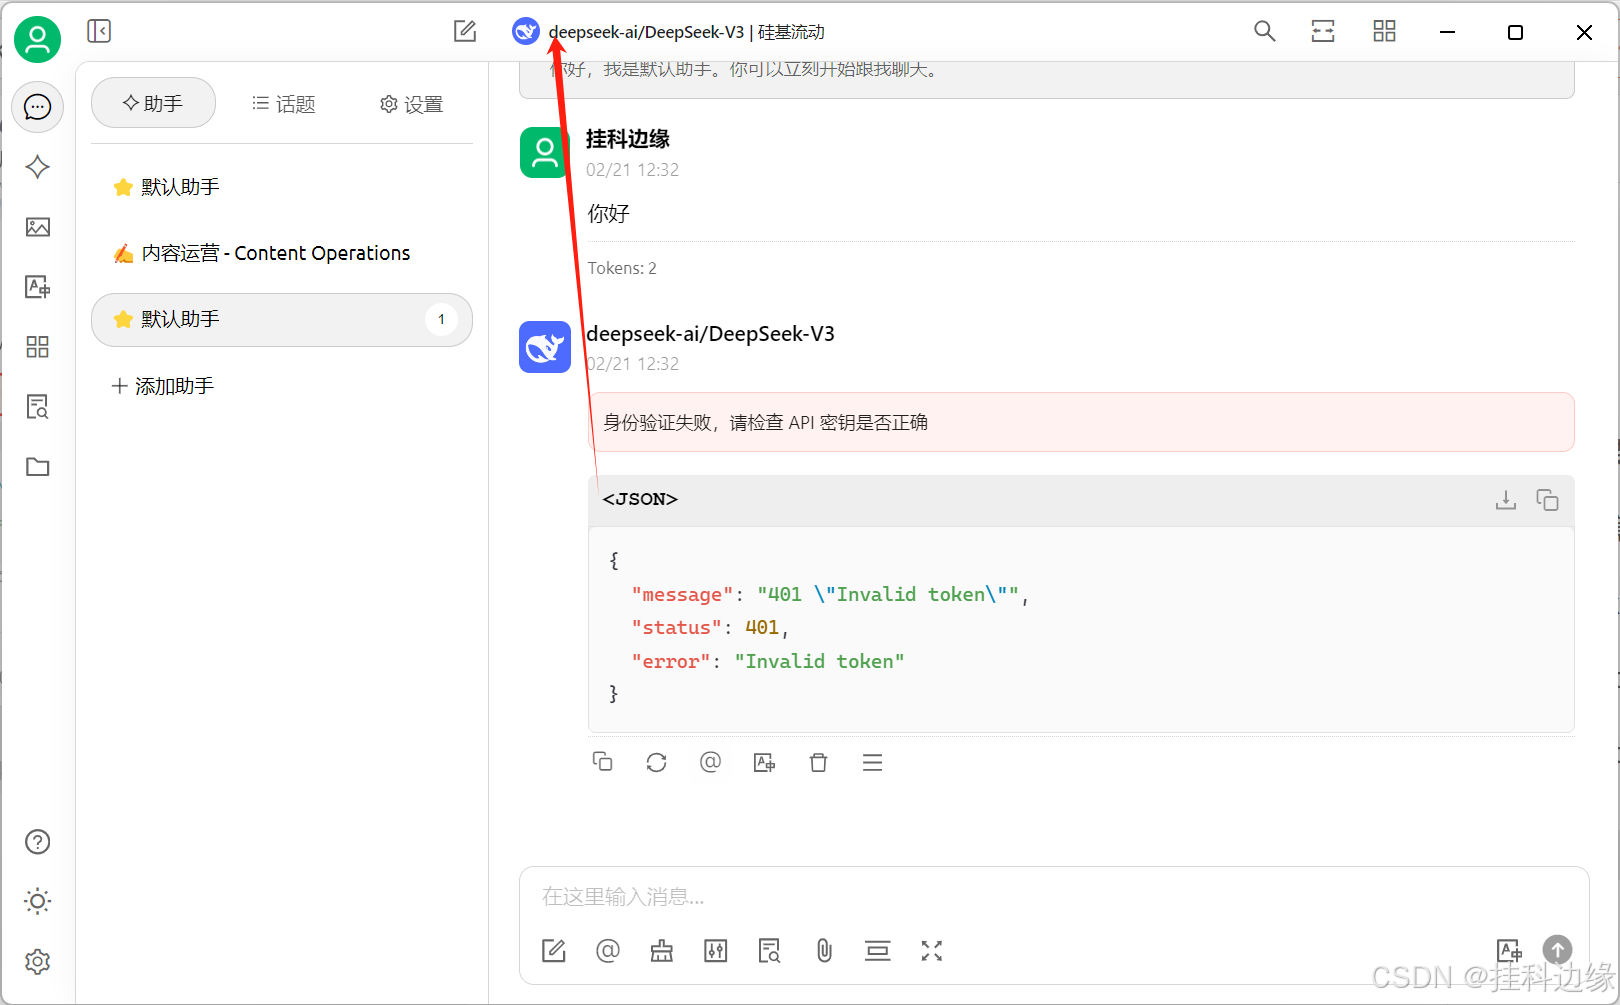Viewport: 1620px width, 1005px height.
Task: Search messages with the magnifier icon
Action: click(x=1265, y=31)
